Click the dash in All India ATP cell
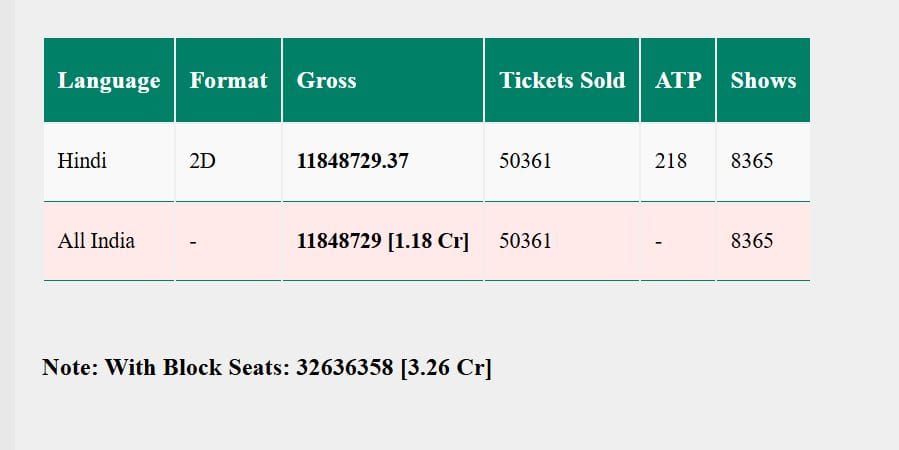This screenshot has width=899, height=450. click(x=659, y=242)
